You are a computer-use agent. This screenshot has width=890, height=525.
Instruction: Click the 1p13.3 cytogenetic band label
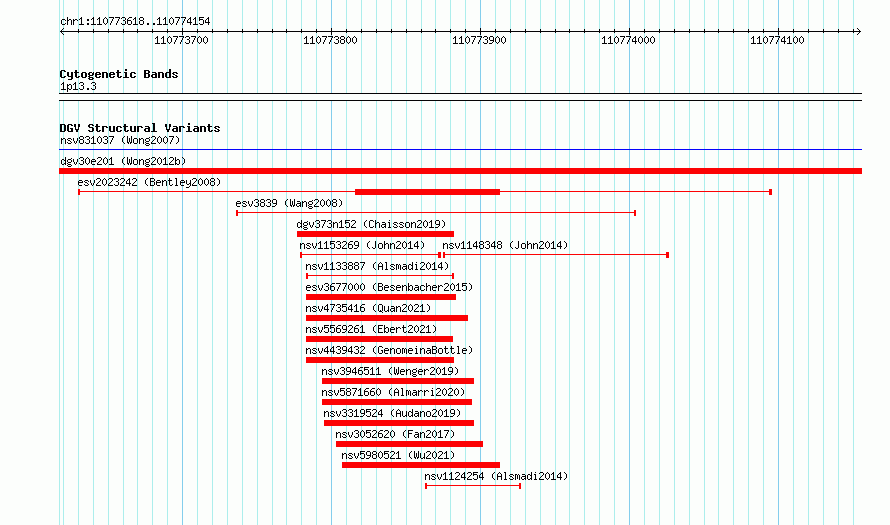(78, 86)
